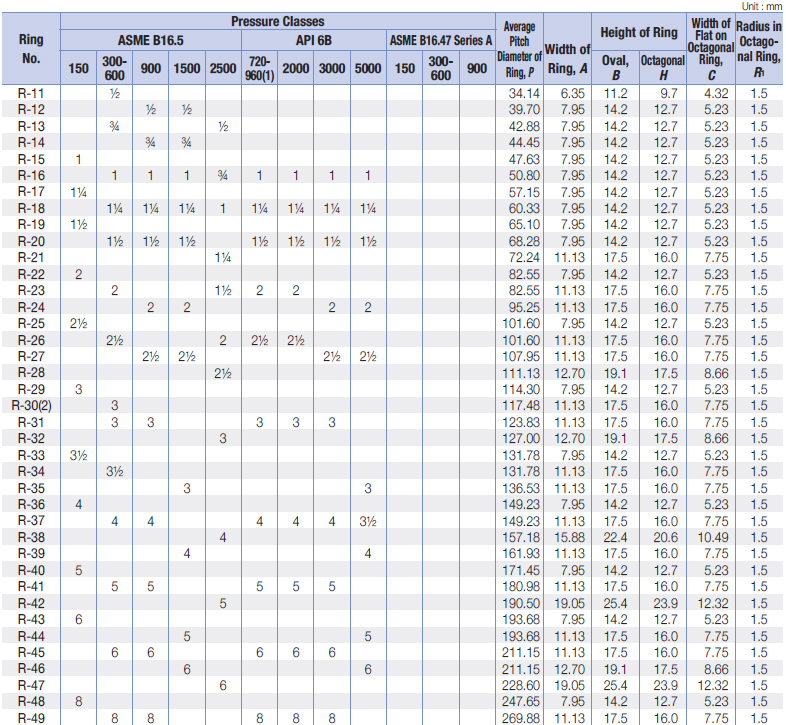This screenshot has width=786, height=725.
Task: Click the Ring No. column header
Action: pos(31,49)
